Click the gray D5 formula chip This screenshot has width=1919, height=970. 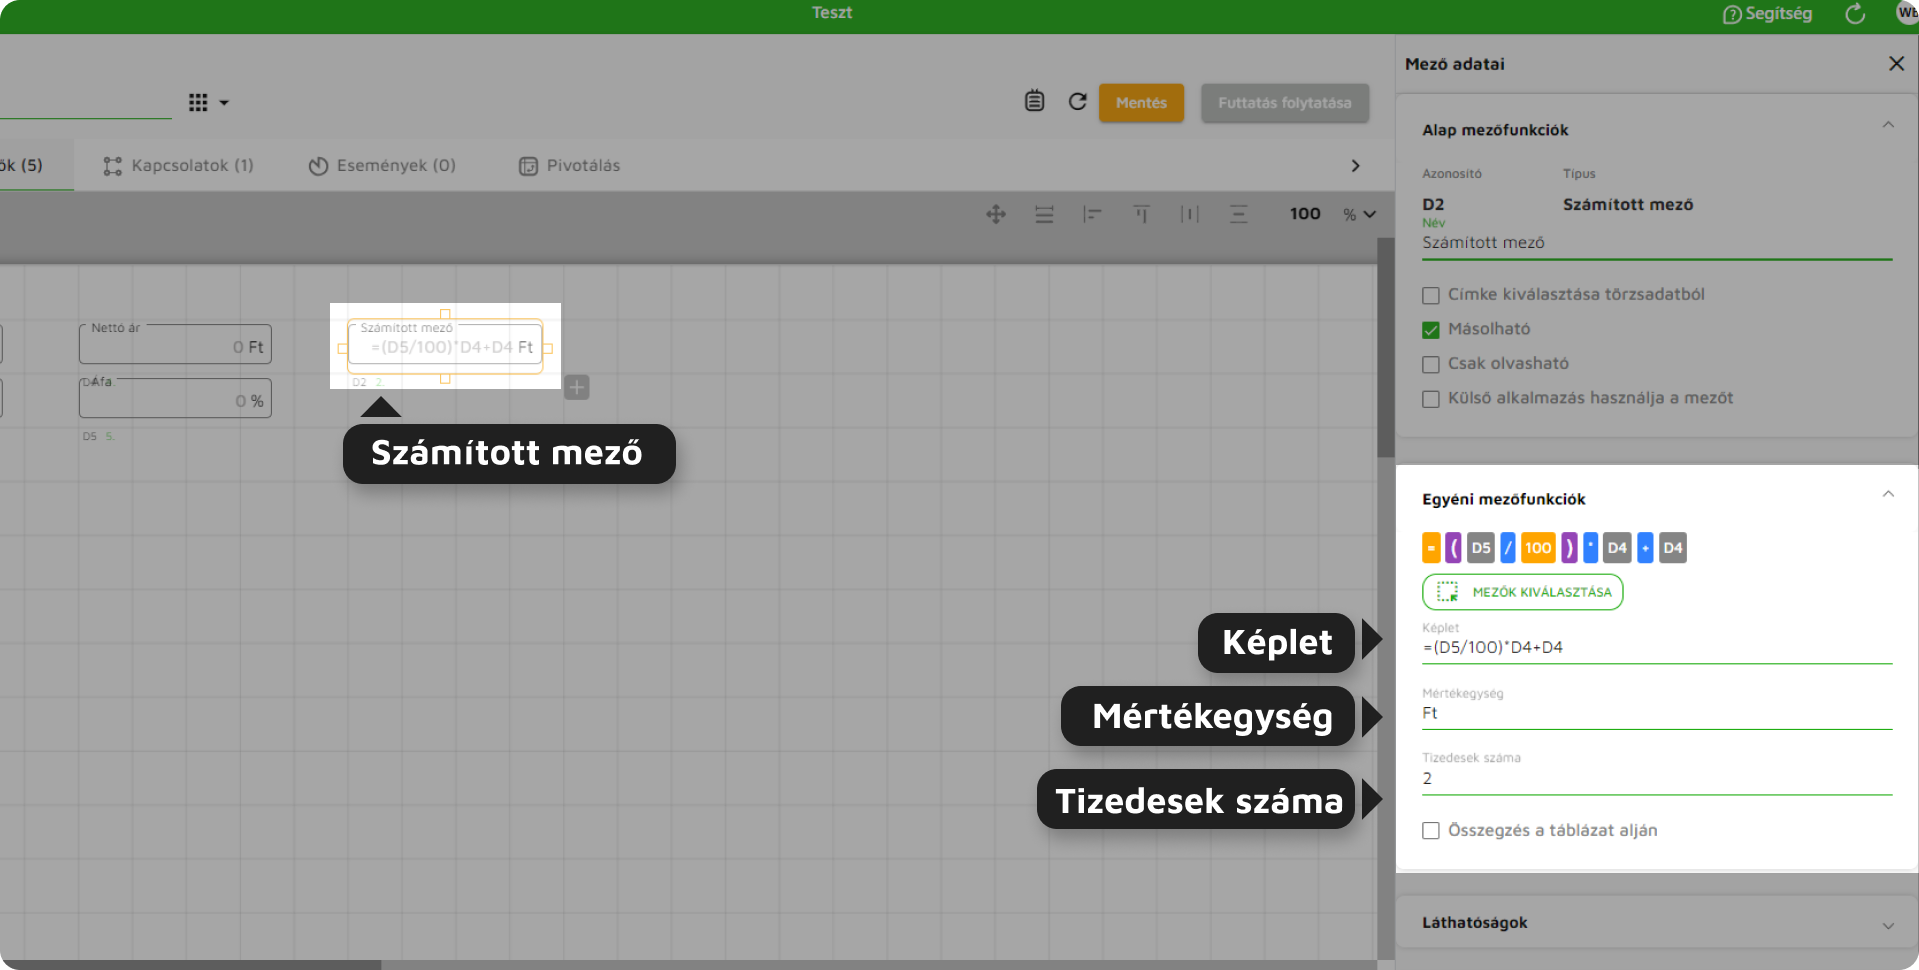click(x=1481, y=548)
